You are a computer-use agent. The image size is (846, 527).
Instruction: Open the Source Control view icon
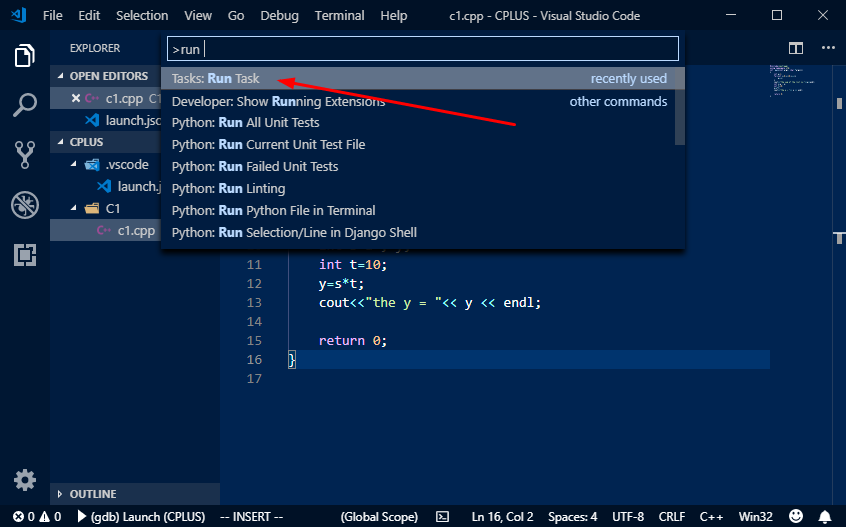coord(25,155)
